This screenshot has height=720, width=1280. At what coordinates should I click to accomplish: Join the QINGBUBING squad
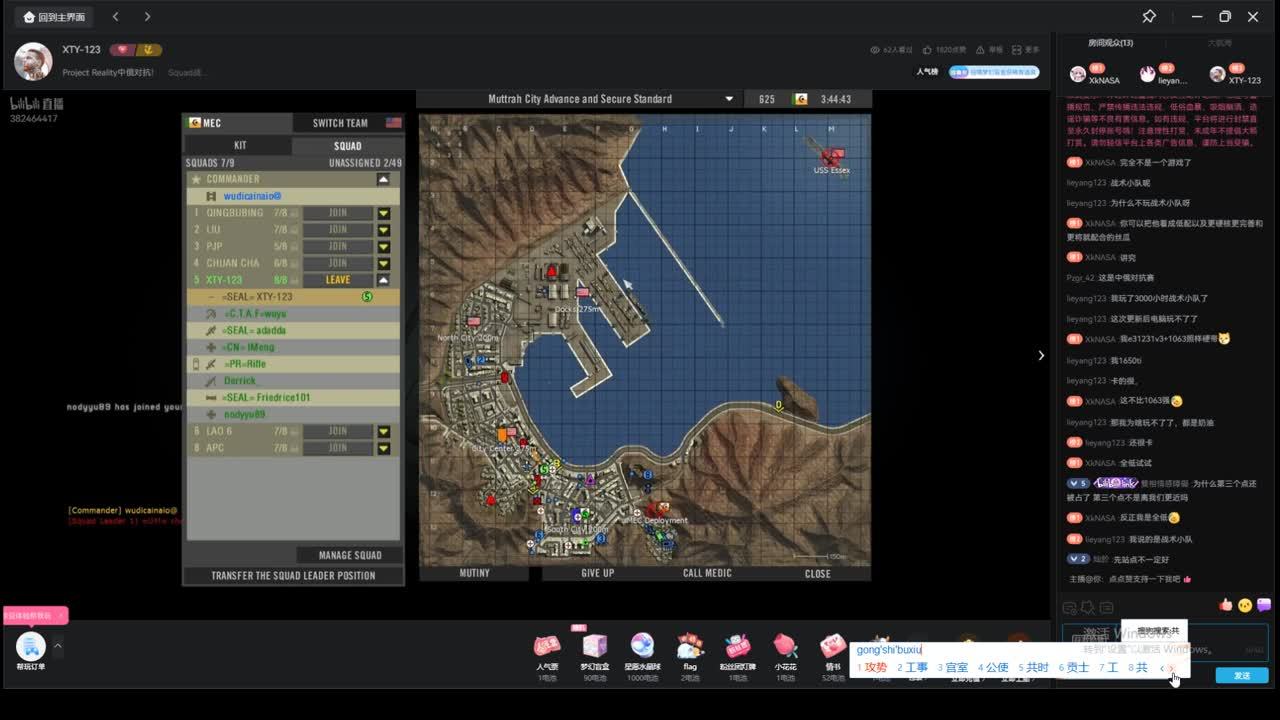[338, 213]
